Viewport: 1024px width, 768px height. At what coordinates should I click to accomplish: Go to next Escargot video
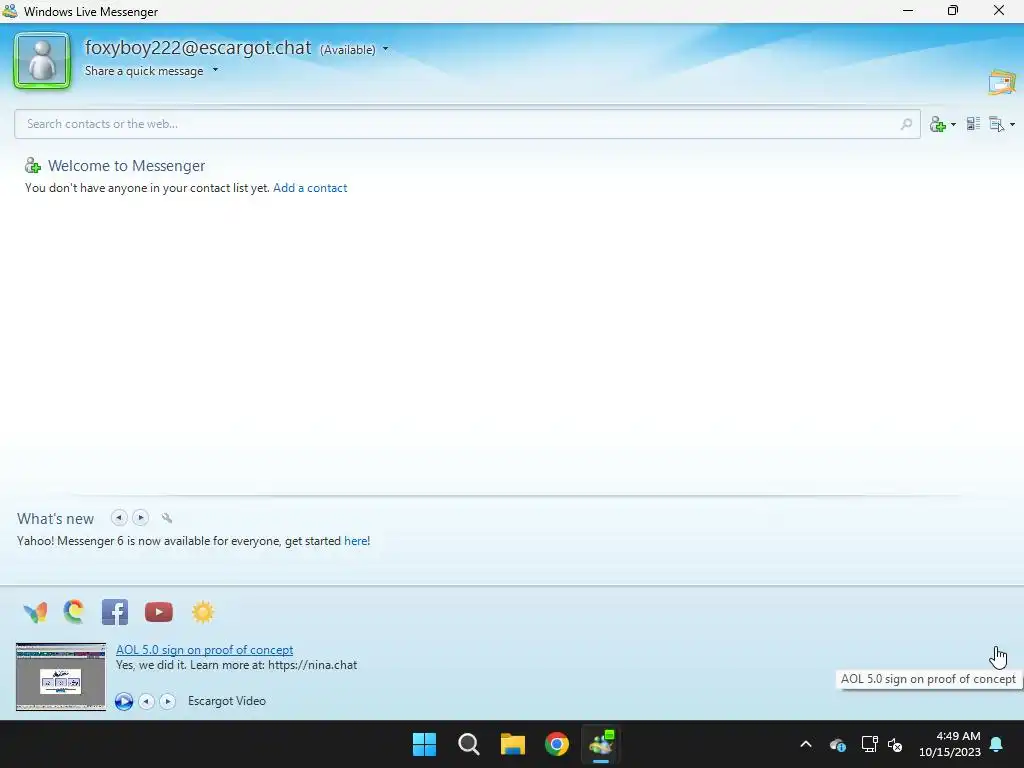click(x=168, y=701)
